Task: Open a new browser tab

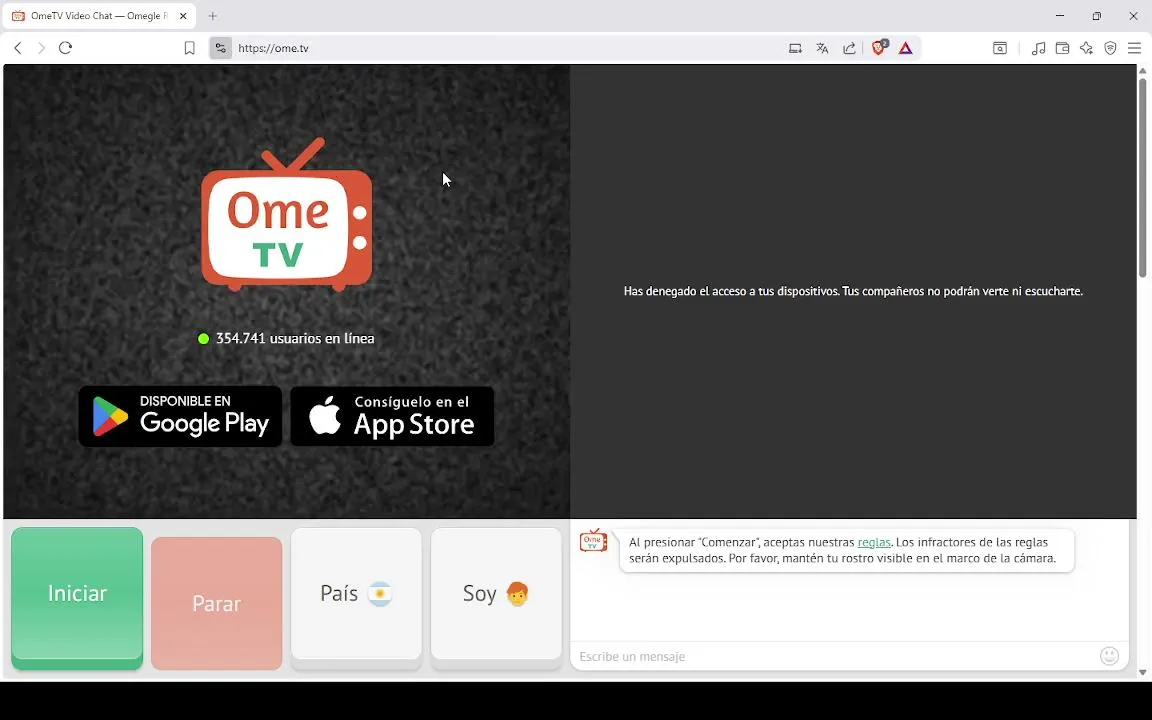Action: point(212,15)
